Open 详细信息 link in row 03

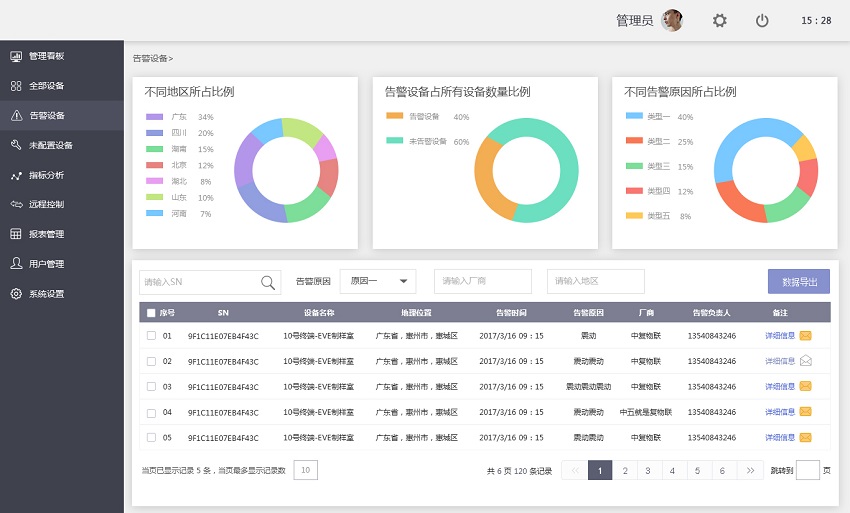click(780, 387)
